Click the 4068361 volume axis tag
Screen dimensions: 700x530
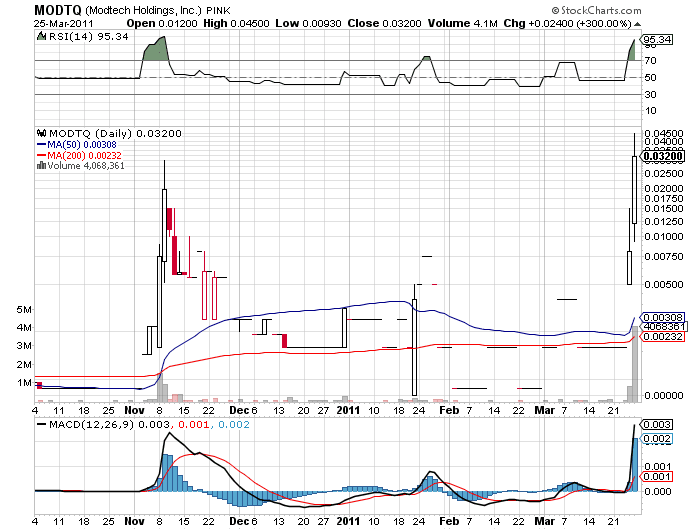click(x=664, y=327)
